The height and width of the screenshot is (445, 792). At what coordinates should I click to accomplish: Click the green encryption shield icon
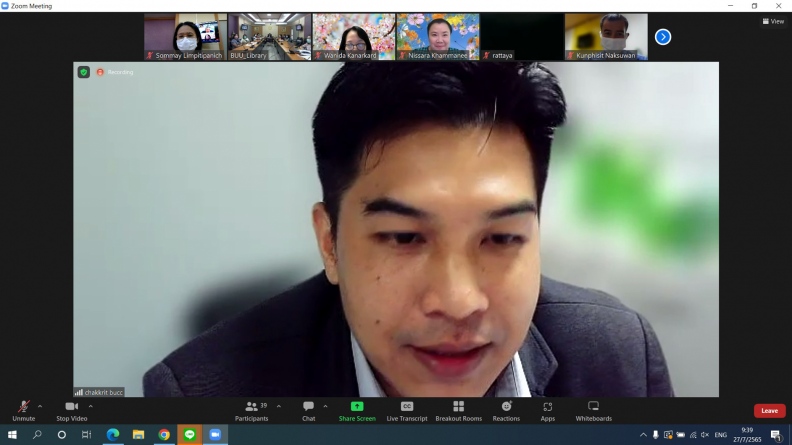coord(84,72)
